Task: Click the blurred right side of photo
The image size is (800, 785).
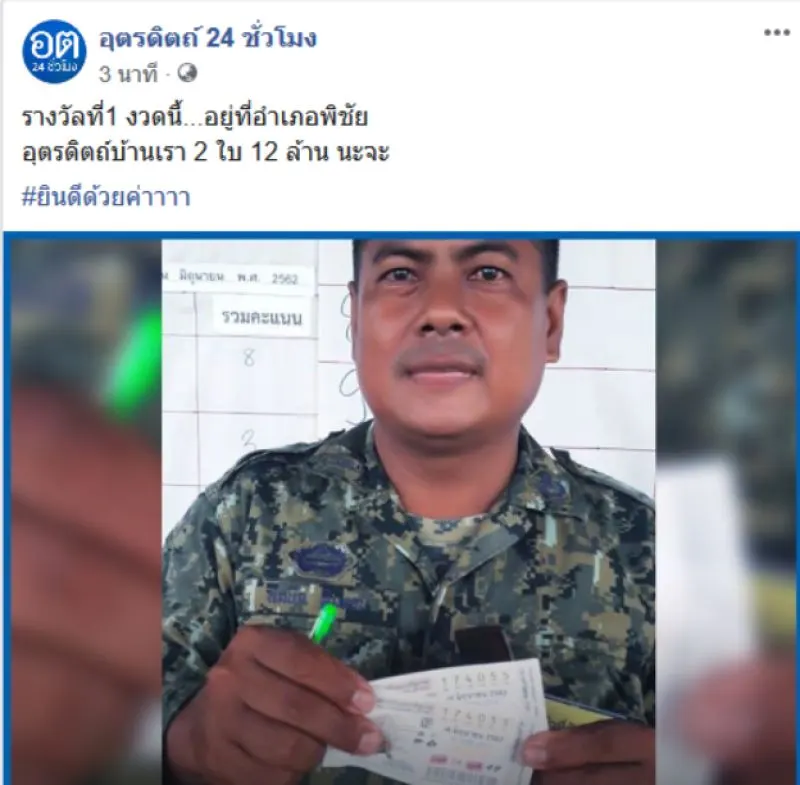Action: click(x=726, y=512)
